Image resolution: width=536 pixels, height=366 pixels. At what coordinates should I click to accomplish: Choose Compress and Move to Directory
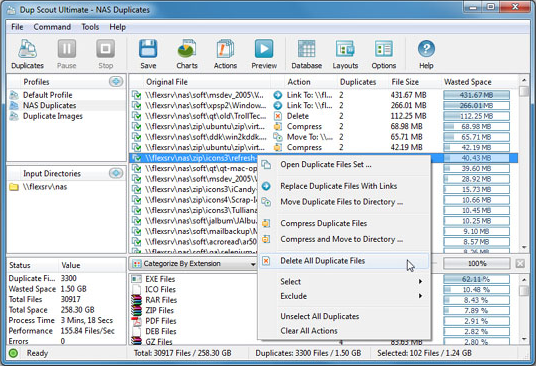click(344, 239)
